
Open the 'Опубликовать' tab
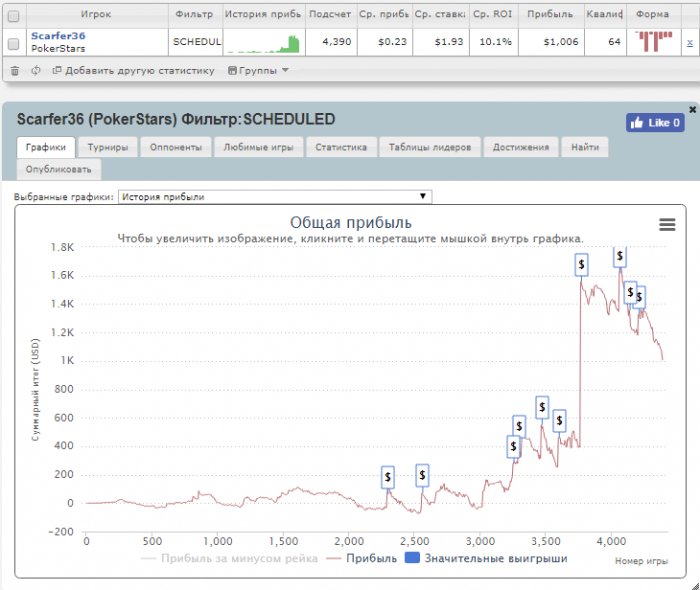pos(58,170)
